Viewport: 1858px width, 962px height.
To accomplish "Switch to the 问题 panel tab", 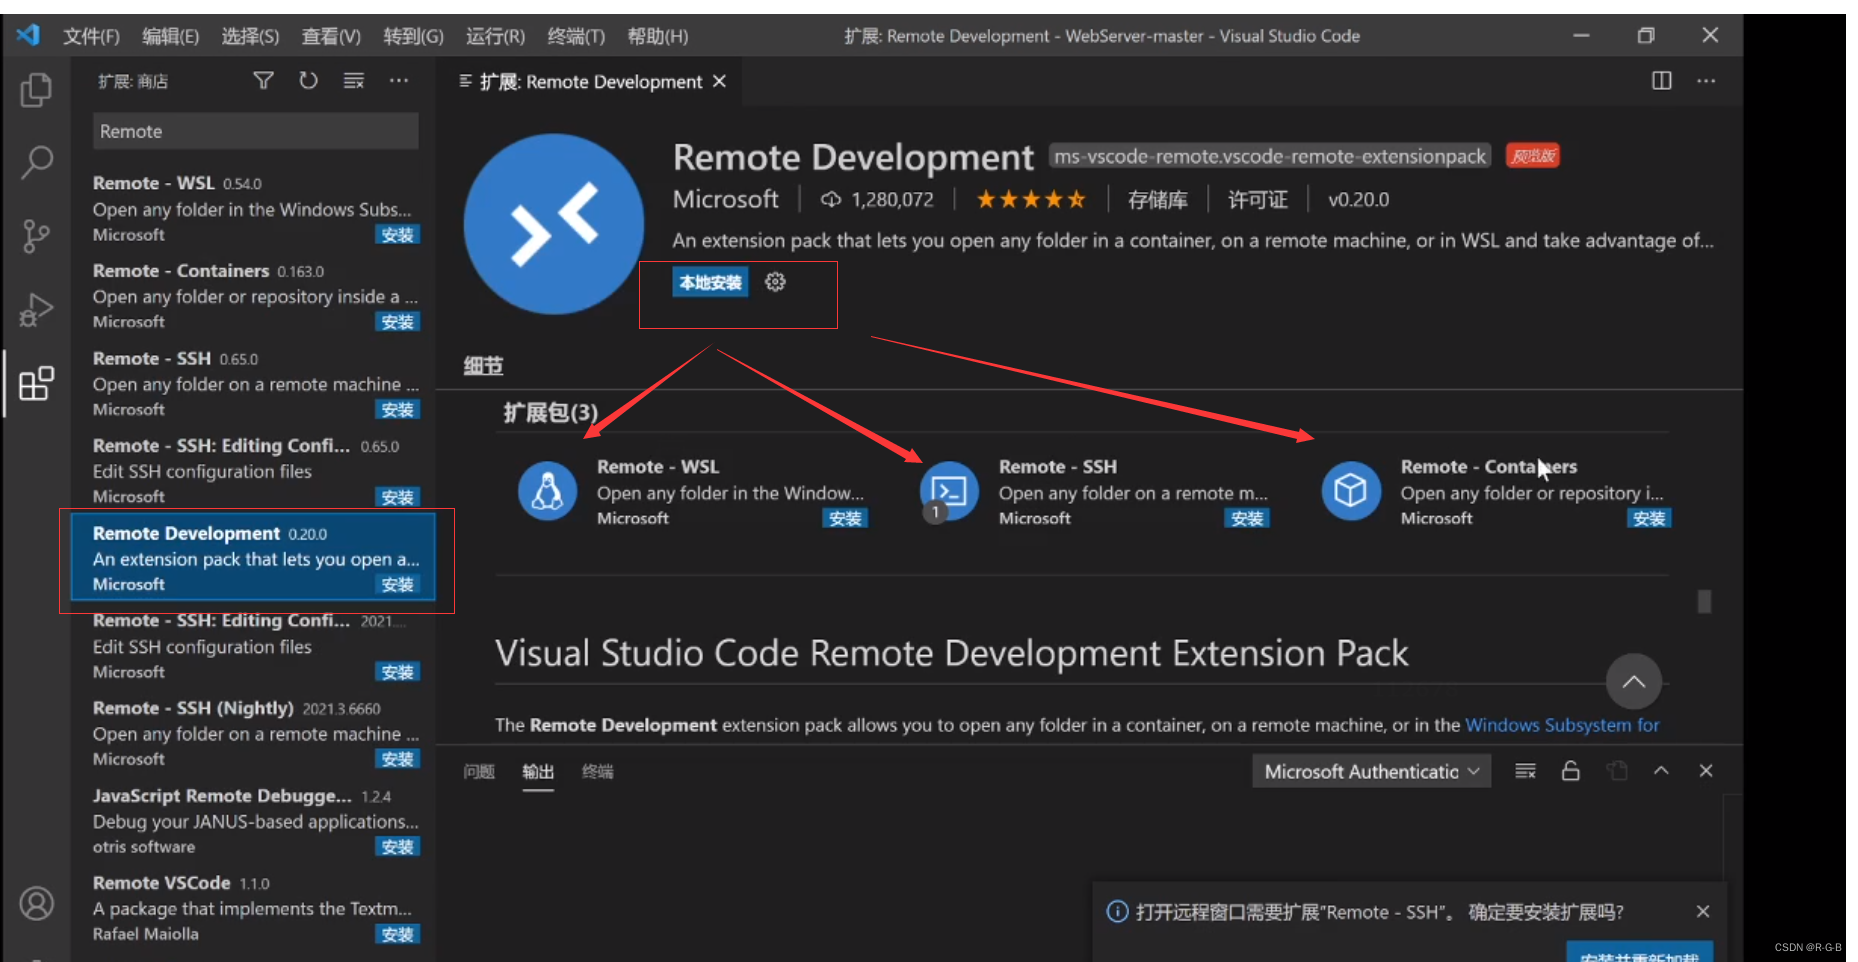I will coord(479,771).
